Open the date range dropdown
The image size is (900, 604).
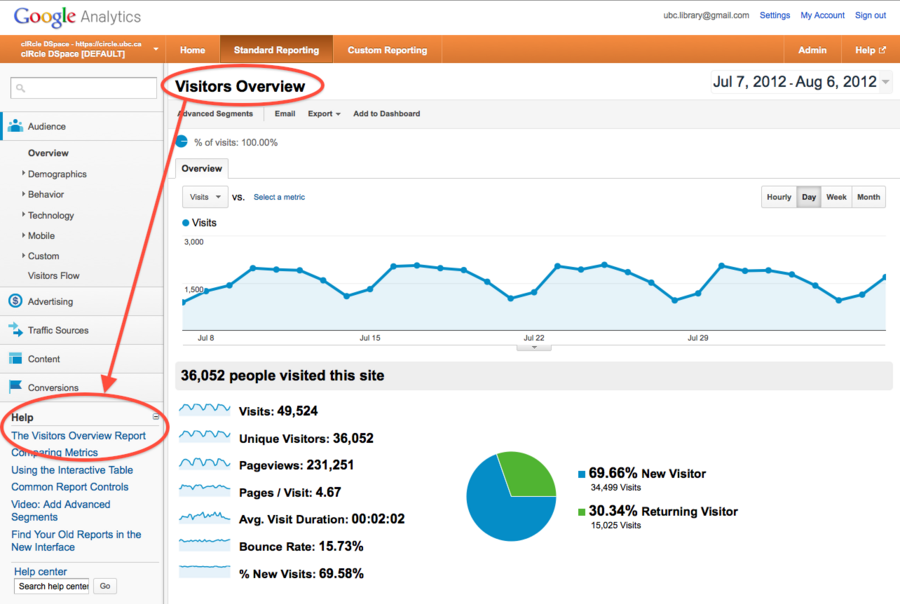tap(886, 82)
